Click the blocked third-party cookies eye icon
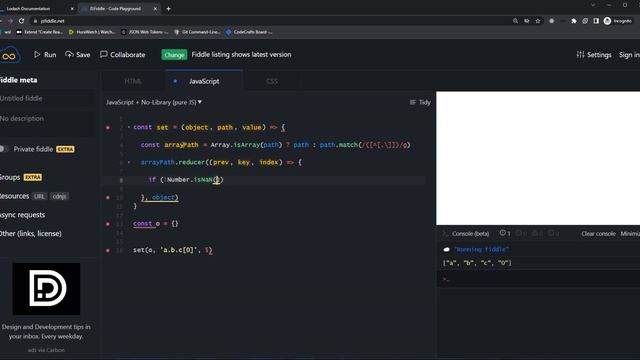The image size is (640, 360). tap(527, 21)
